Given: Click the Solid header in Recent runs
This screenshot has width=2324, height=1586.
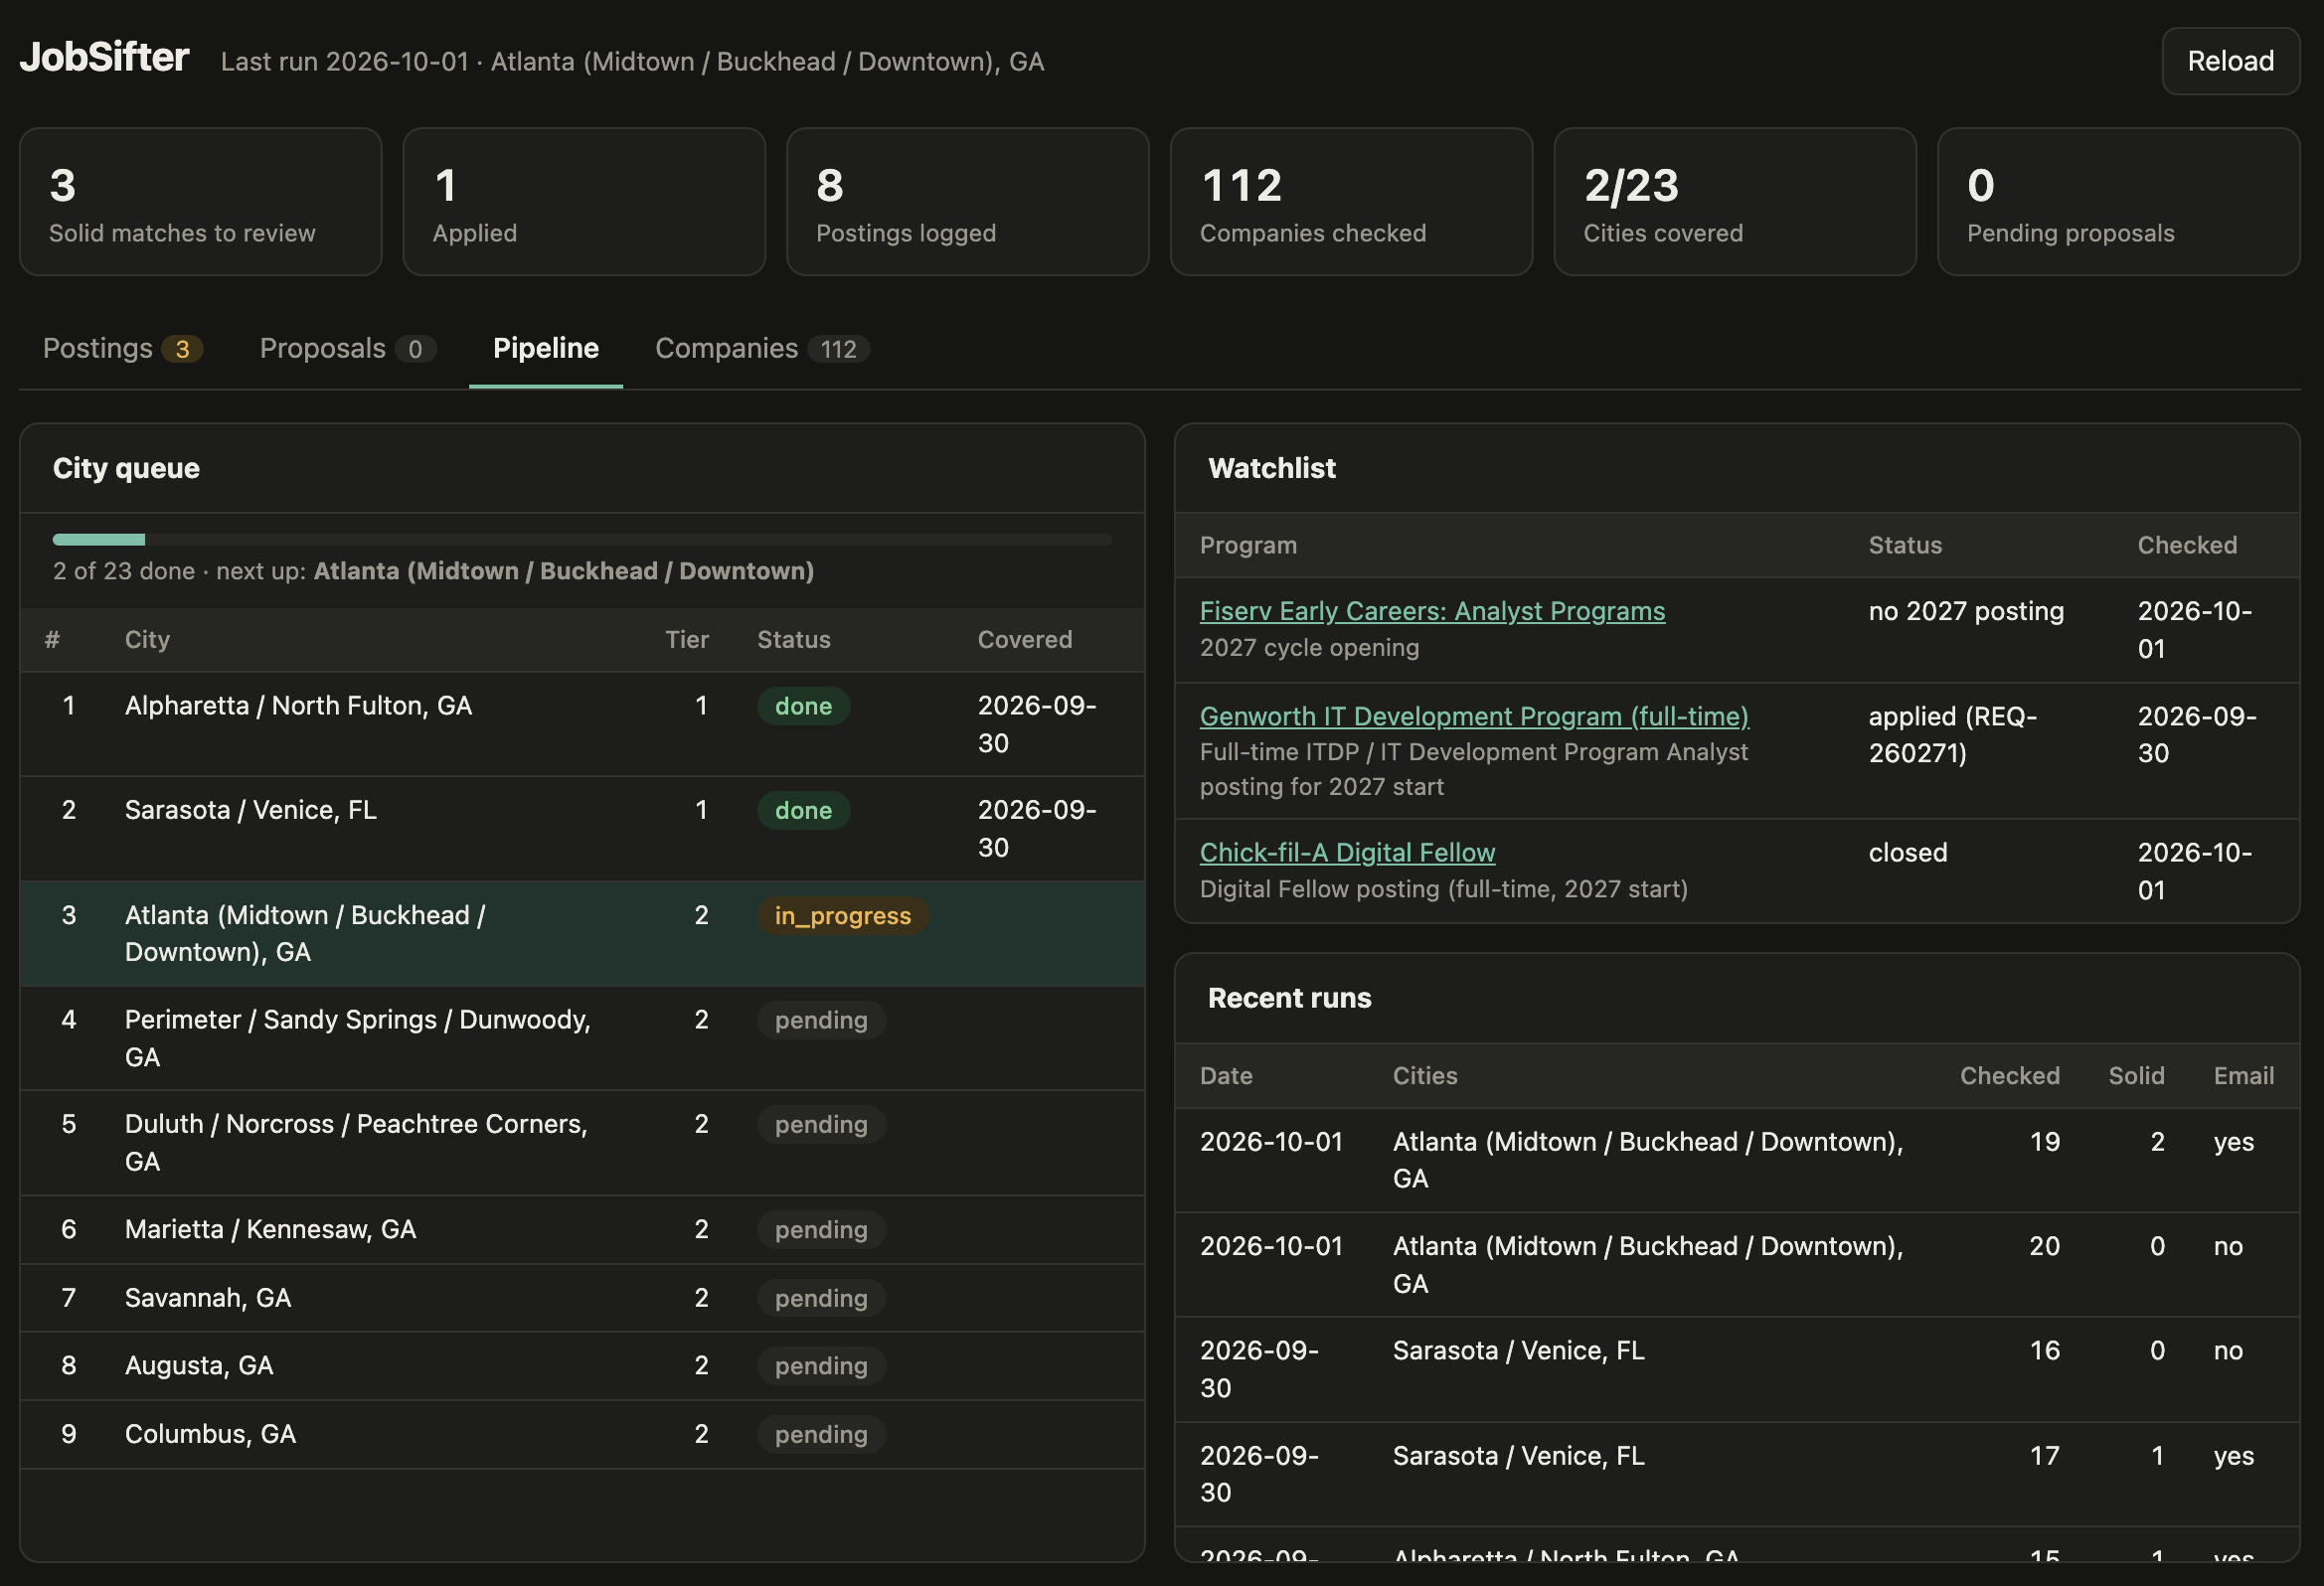Looking at the screenshot, I should tap(2136, 1076).
